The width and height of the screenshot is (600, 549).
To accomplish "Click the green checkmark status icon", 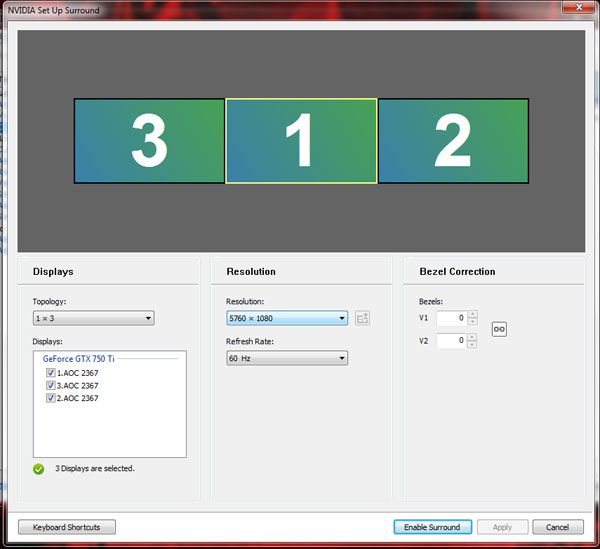I will (x=39, y=469).
